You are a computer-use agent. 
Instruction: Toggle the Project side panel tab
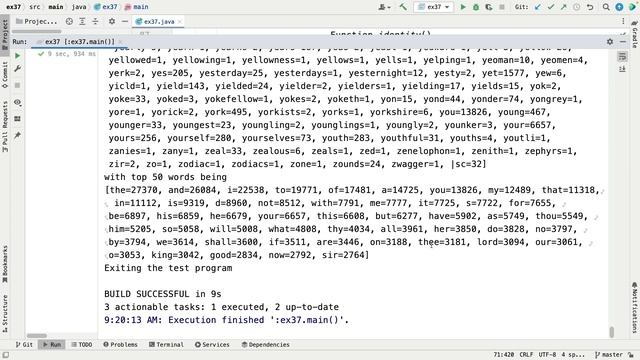[5, 35]
